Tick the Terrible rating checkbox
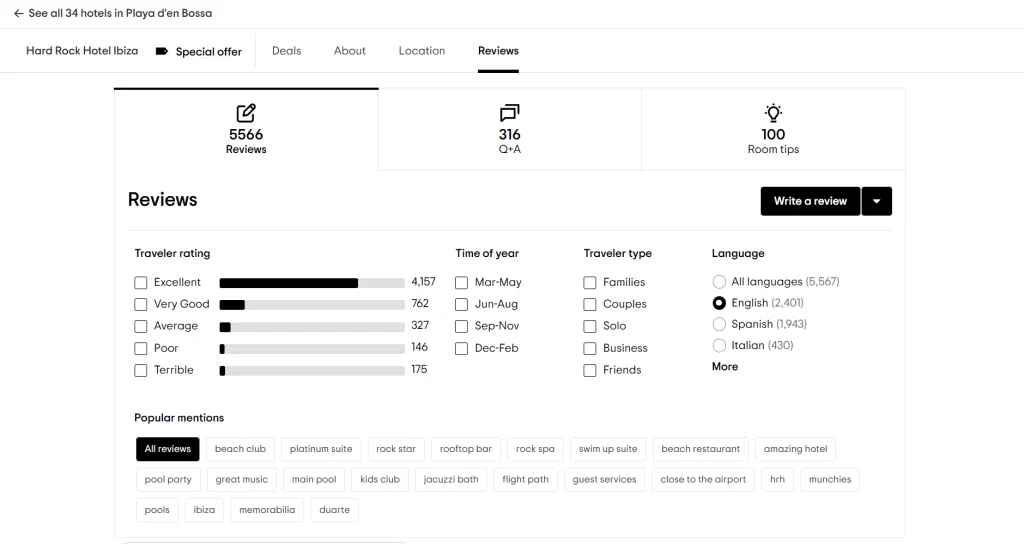Screen dimensions: 1024x544 point(141,371)
